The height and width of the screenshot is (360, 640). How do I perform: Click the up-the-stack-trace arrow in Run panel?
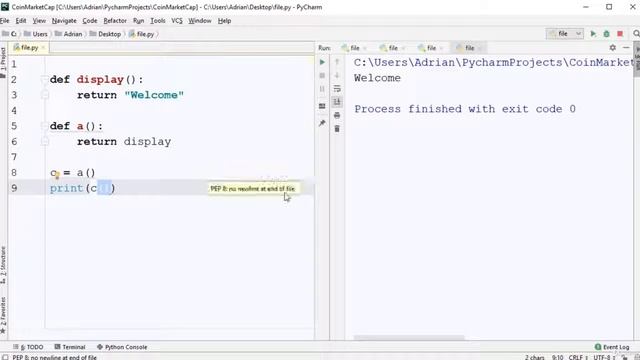[x=337, y=62]
